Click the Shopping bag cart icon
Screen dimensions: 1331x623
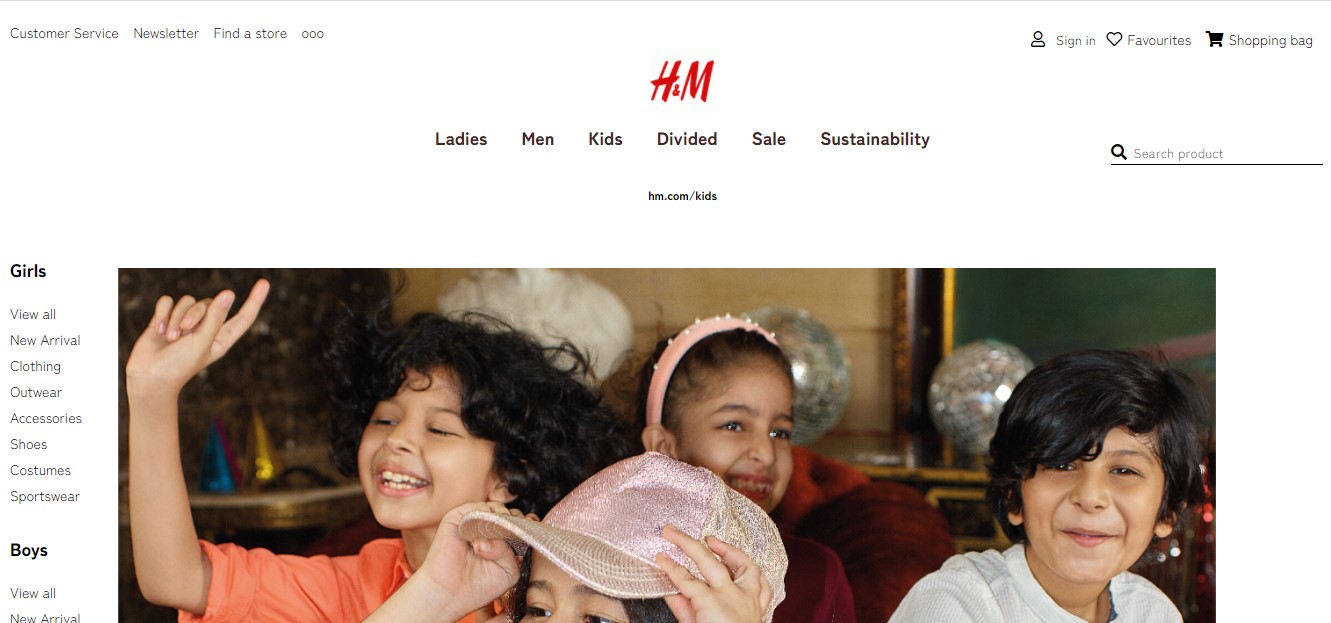point(1214,39)
